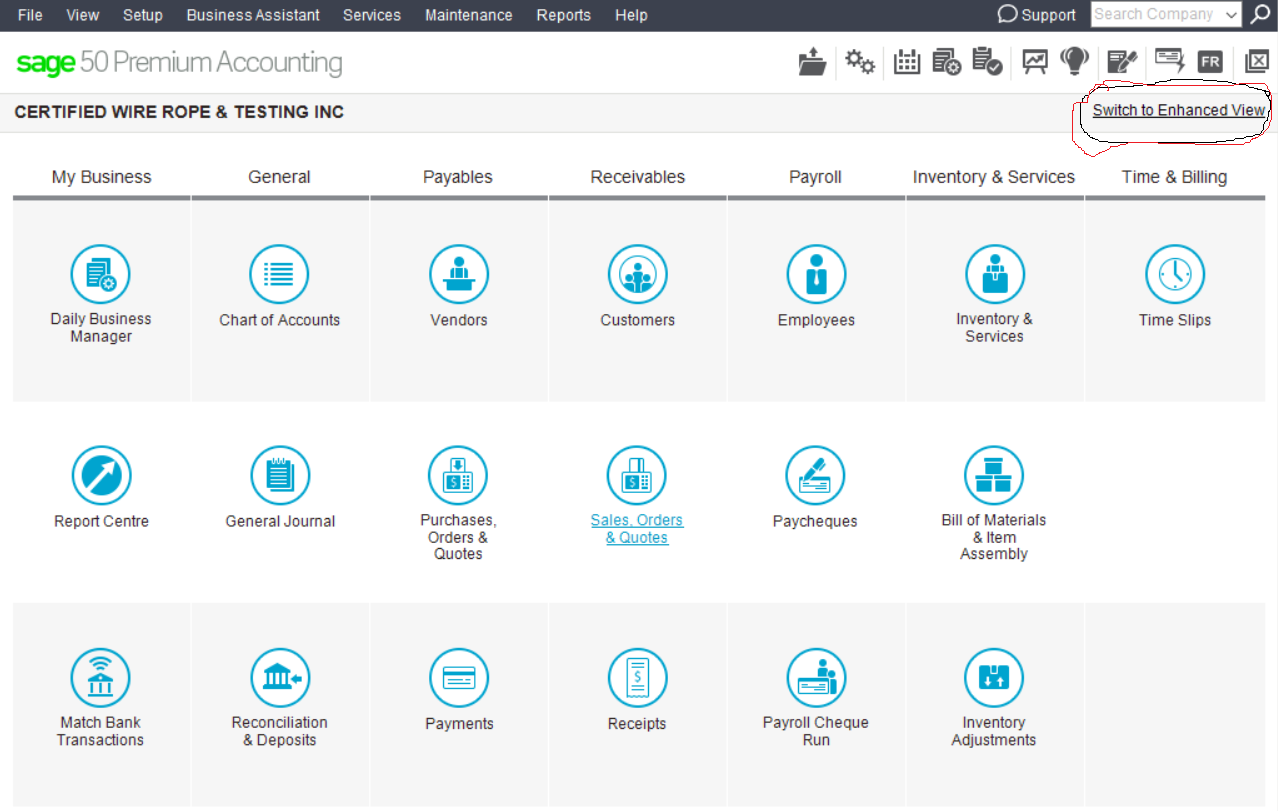The height and width of the screenshot is (811, 1278).
Task: Launch the Report Centre icon
Action: coord(101,476)
